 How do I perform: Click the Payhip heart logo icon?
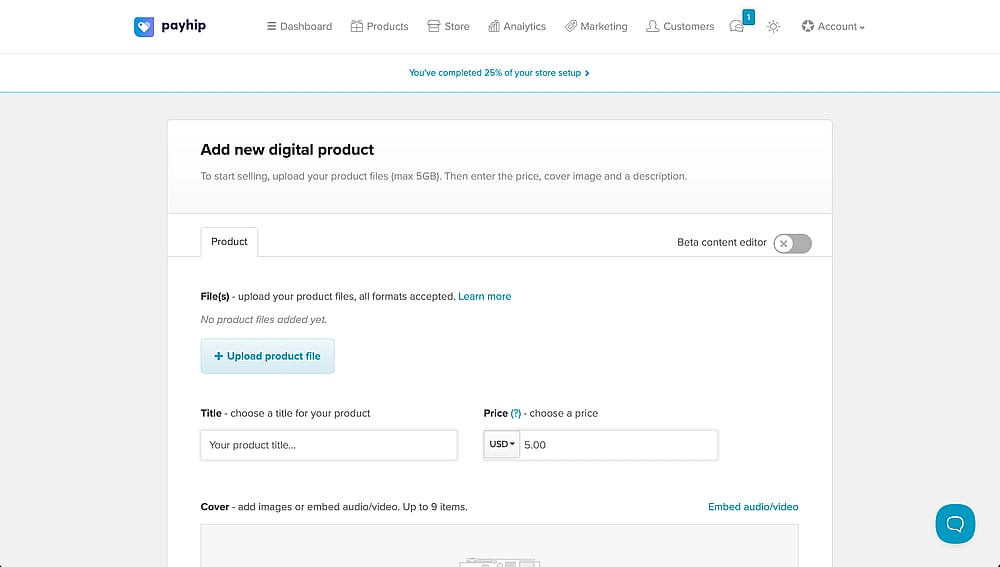pos(144,26)
